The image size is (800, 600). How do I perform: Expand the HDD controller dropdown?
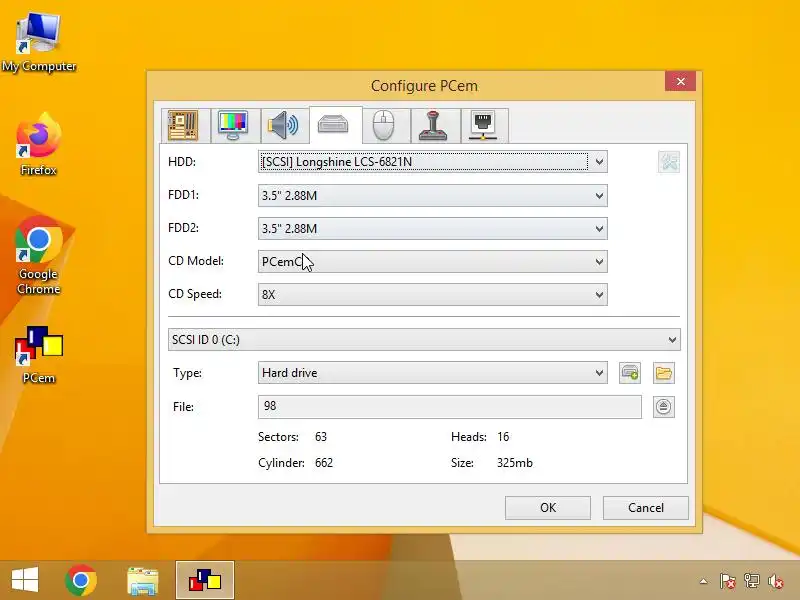[433, 162]
